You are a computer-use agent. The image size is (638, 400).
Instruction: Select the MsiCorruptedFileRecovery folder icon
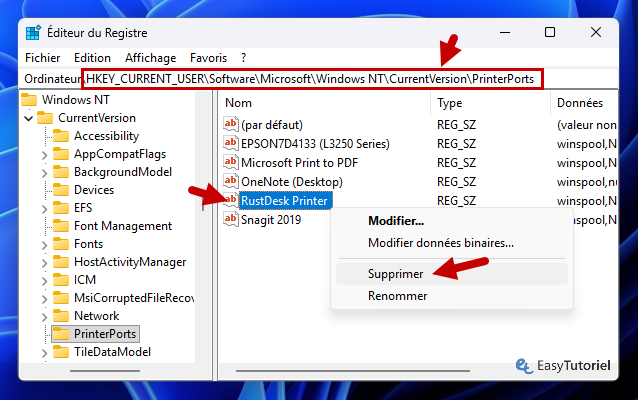click(61, 298)
